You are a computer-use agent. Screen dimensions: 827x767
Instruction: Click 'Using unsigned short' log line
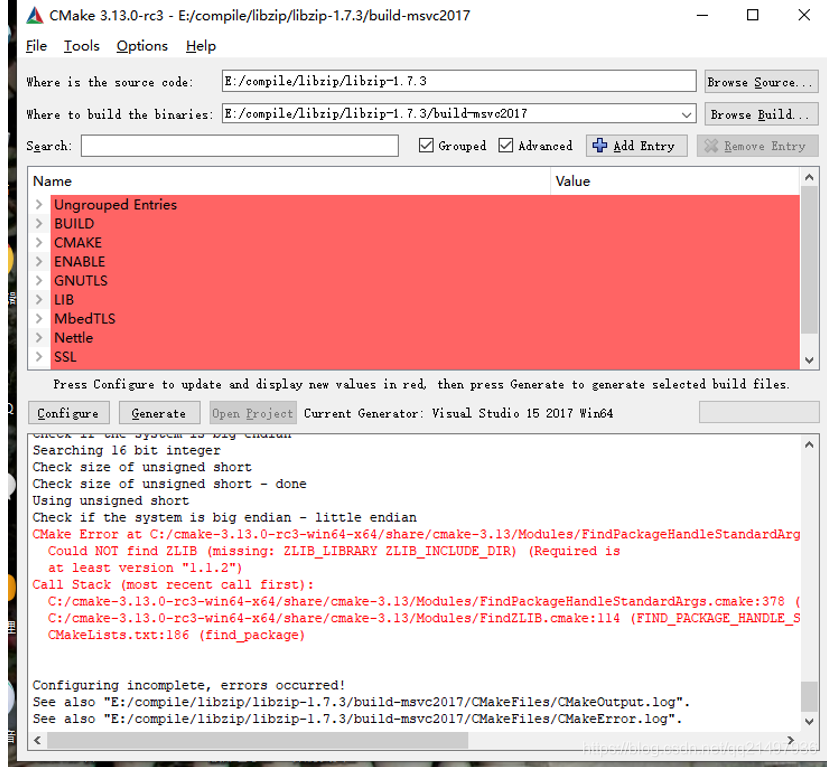[x=110, y=500]
